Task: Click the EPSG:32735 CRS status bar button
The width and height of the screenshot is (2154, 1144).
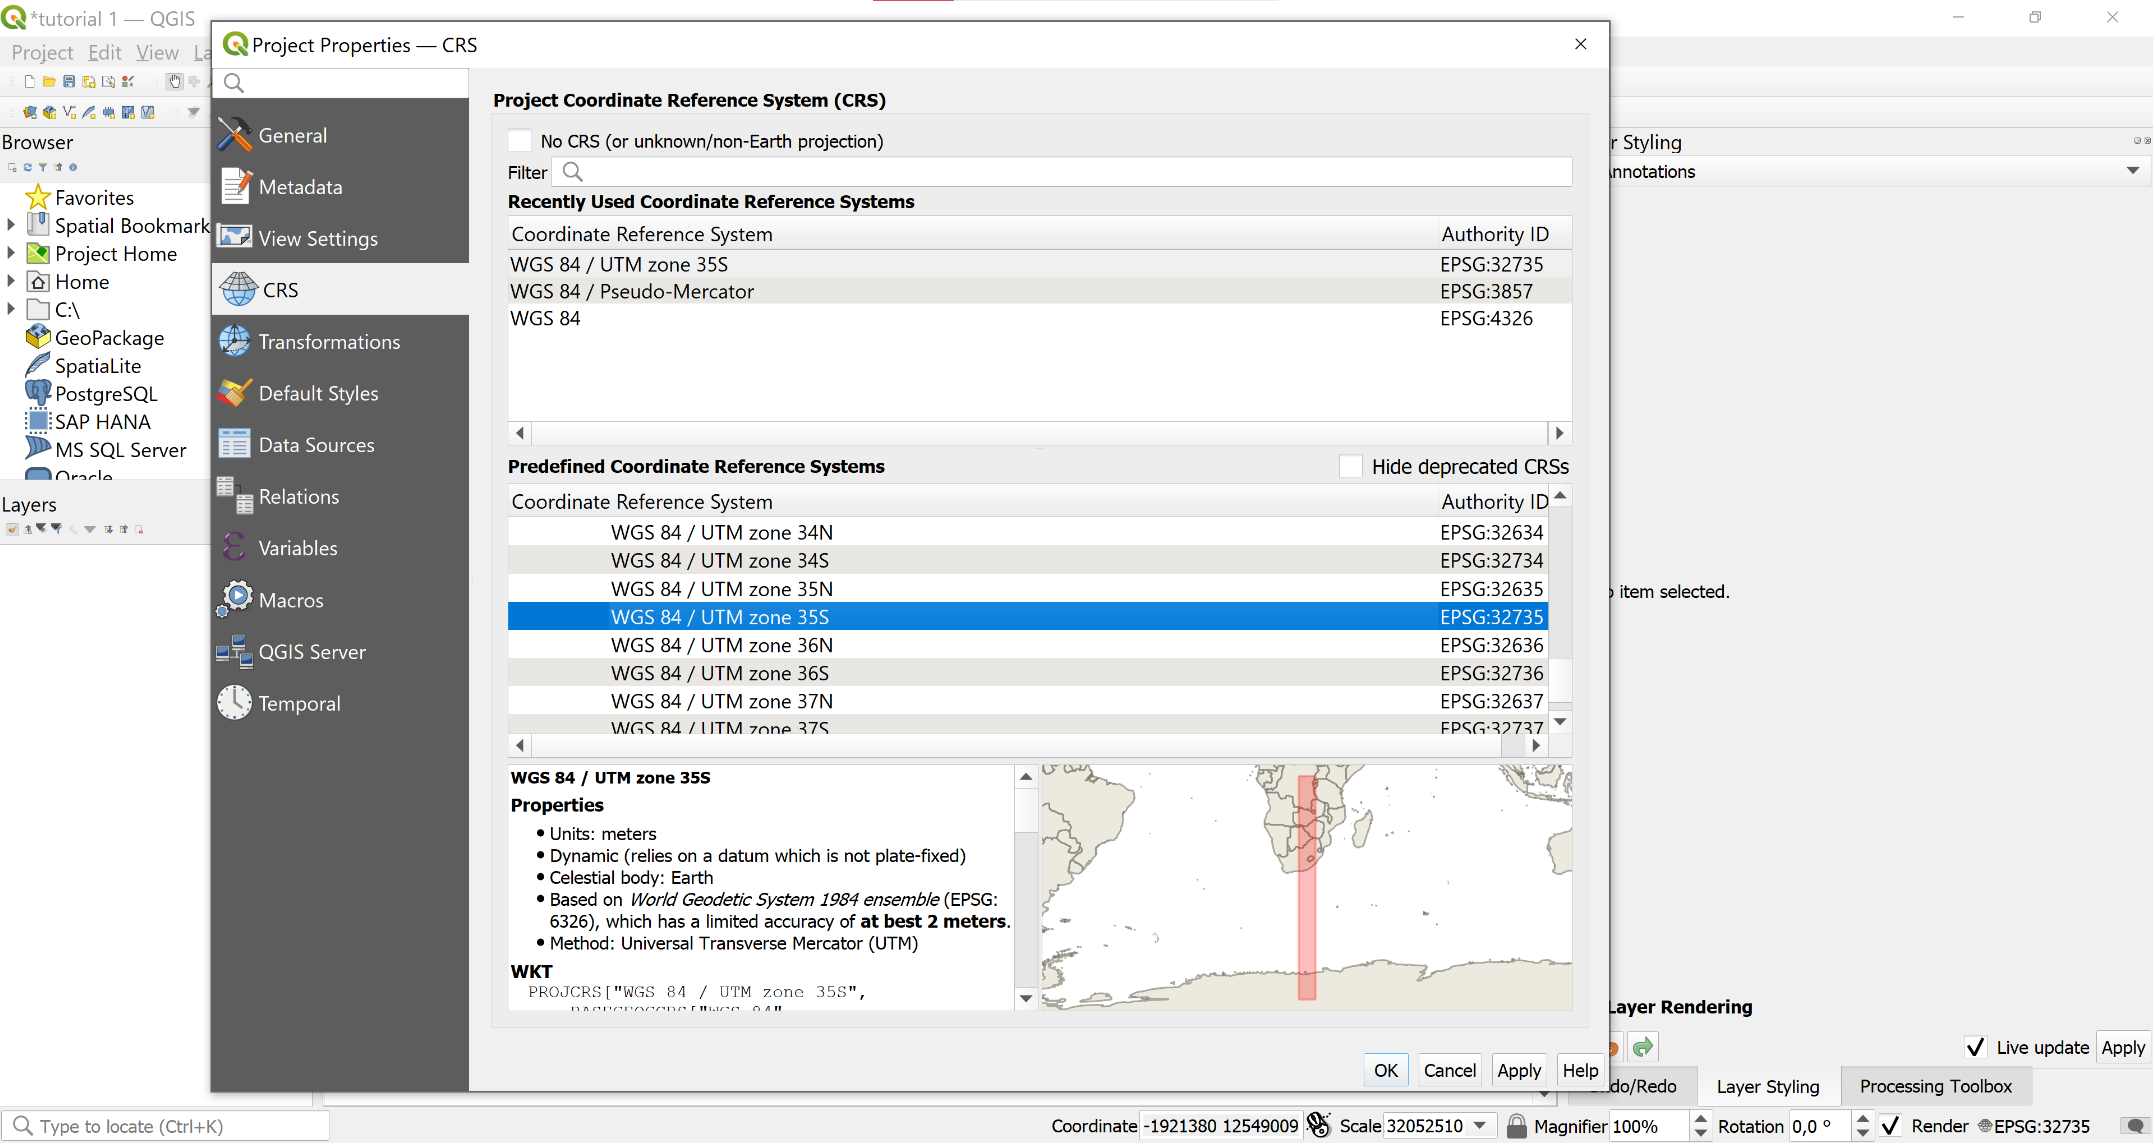Action: tap(2034, 1126)
